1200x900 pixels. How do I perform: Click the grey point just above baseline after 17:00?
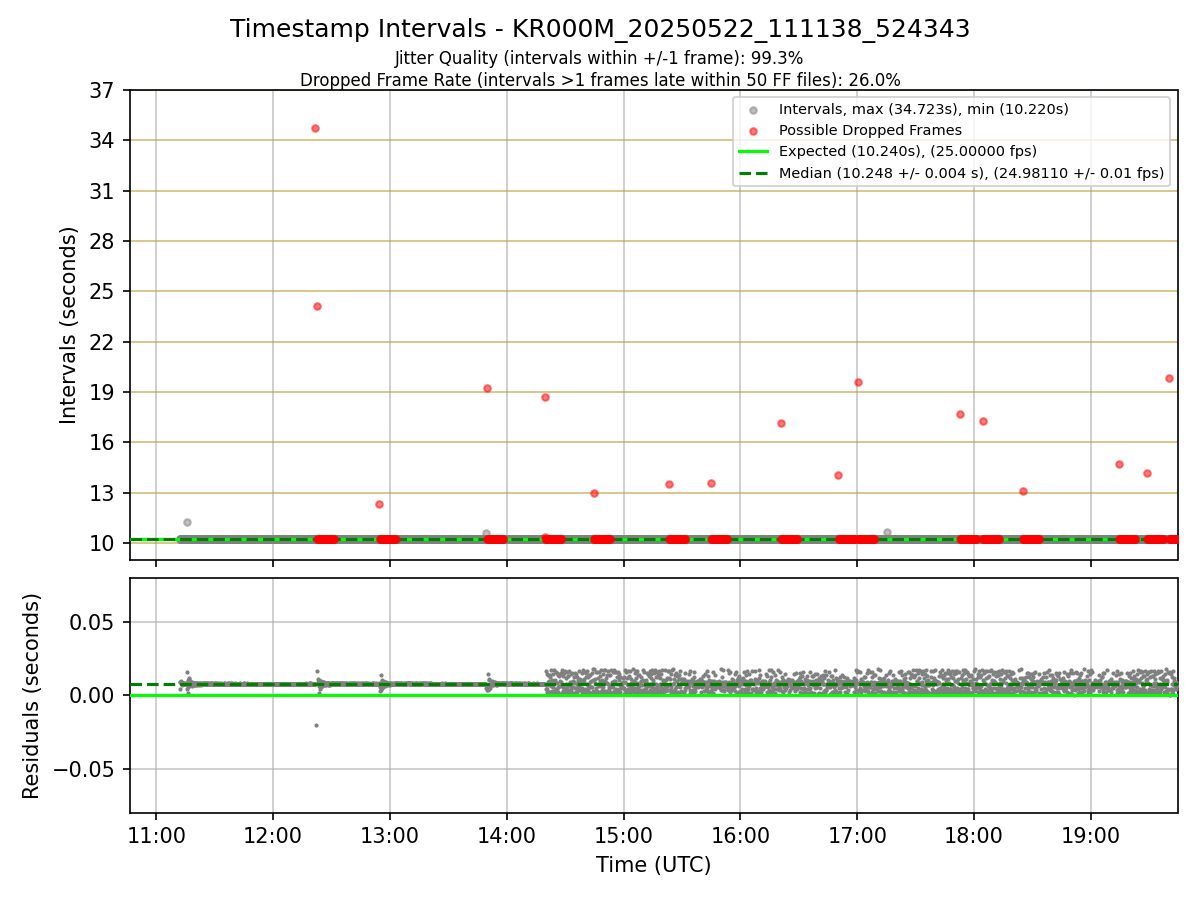click(x=887, y=532)
